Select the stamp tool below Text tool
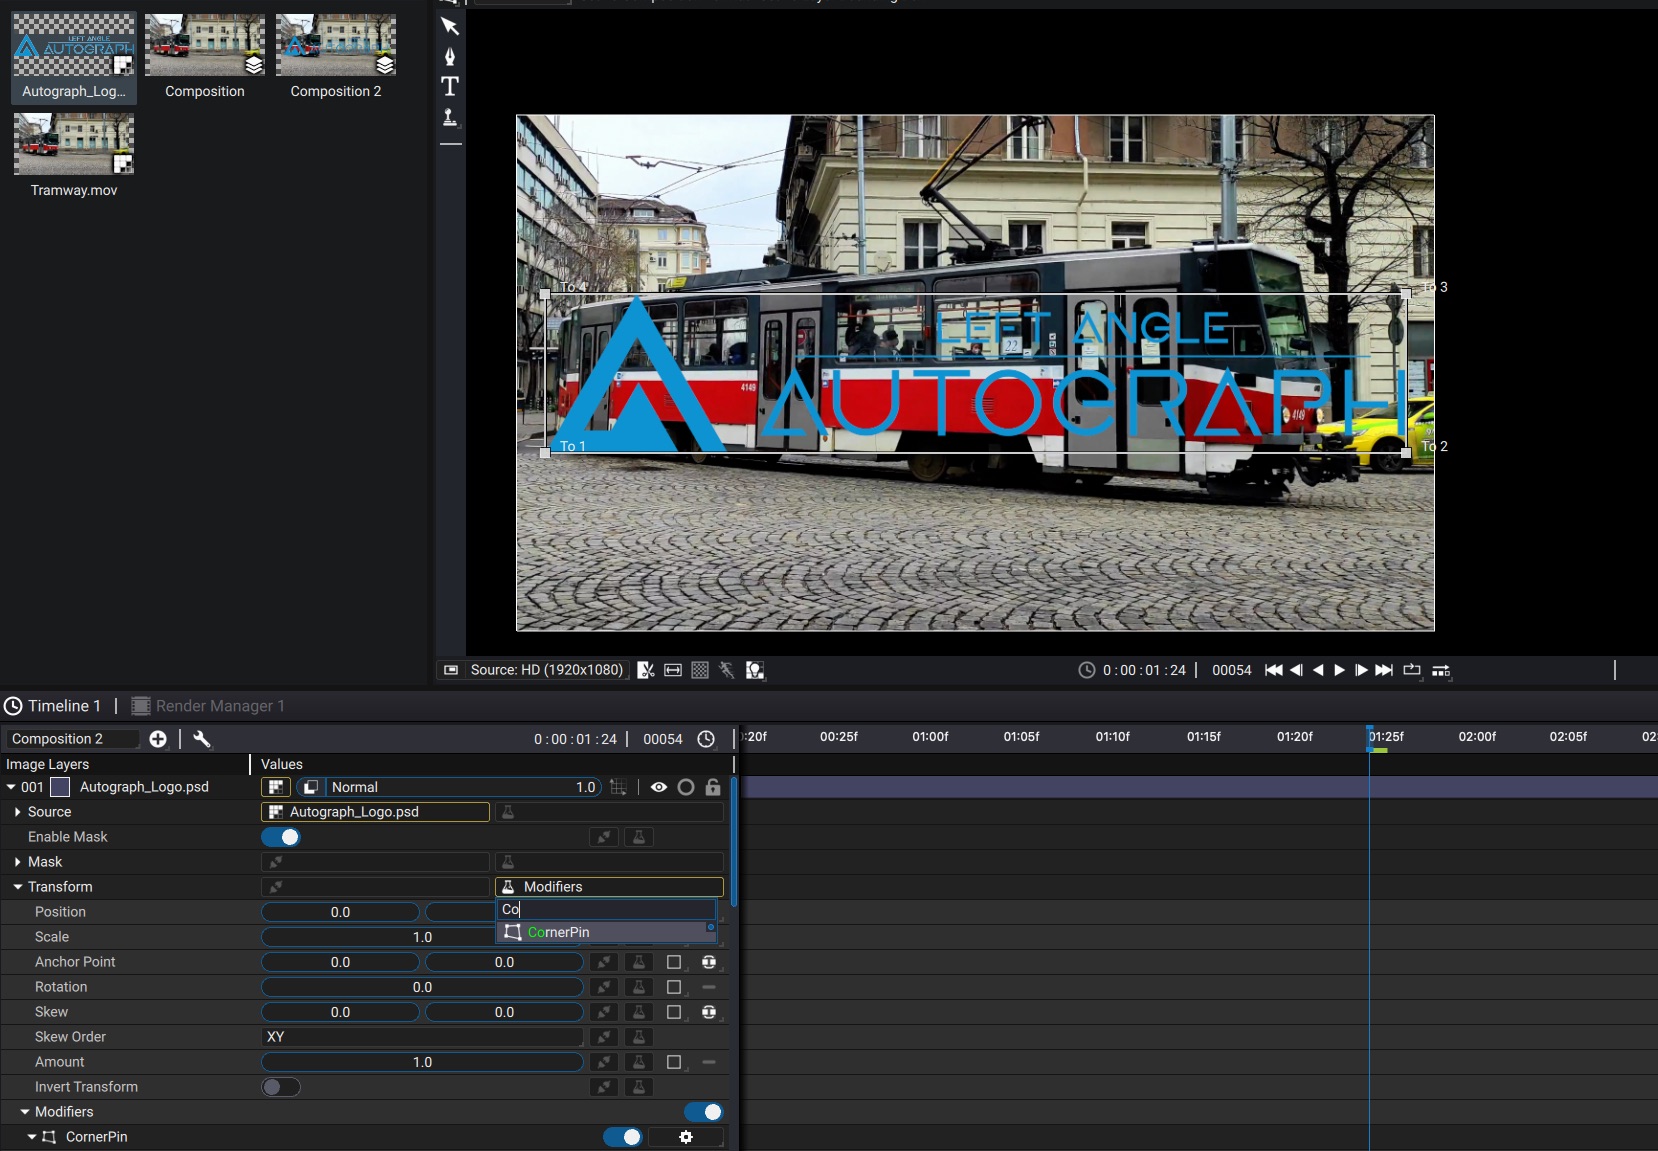The image size is (1658, 1151). 450,117
